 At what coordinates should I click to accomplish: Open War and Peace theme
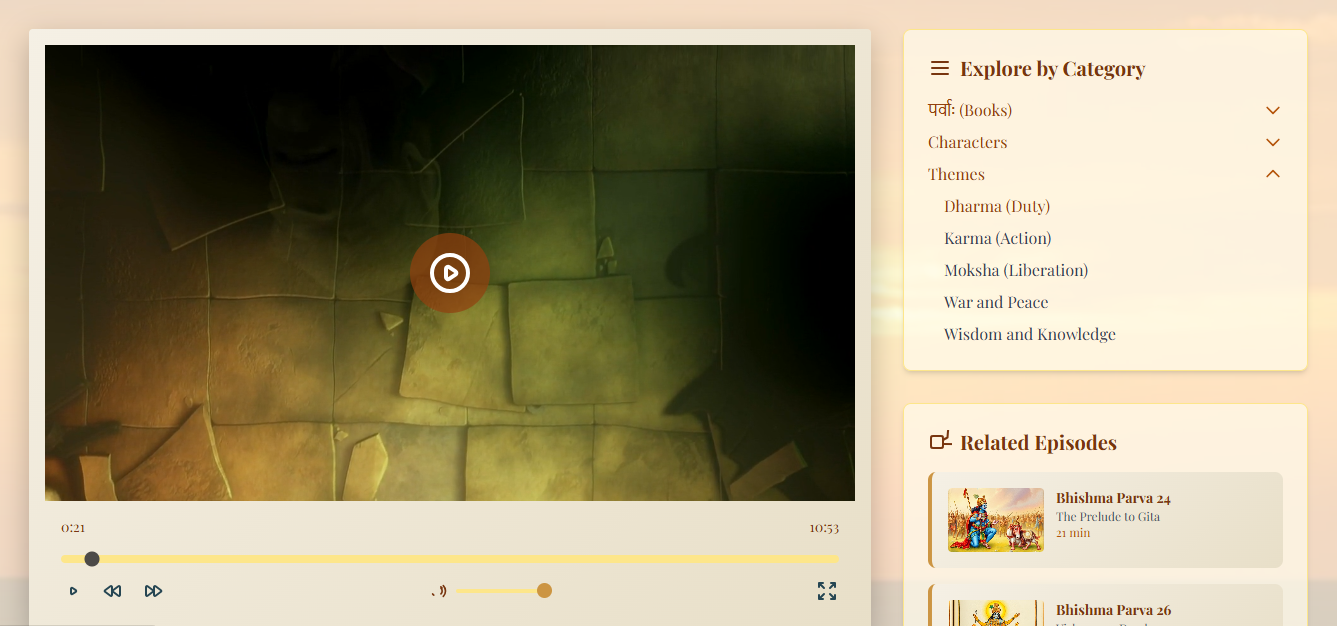click(x=996, y=302)
